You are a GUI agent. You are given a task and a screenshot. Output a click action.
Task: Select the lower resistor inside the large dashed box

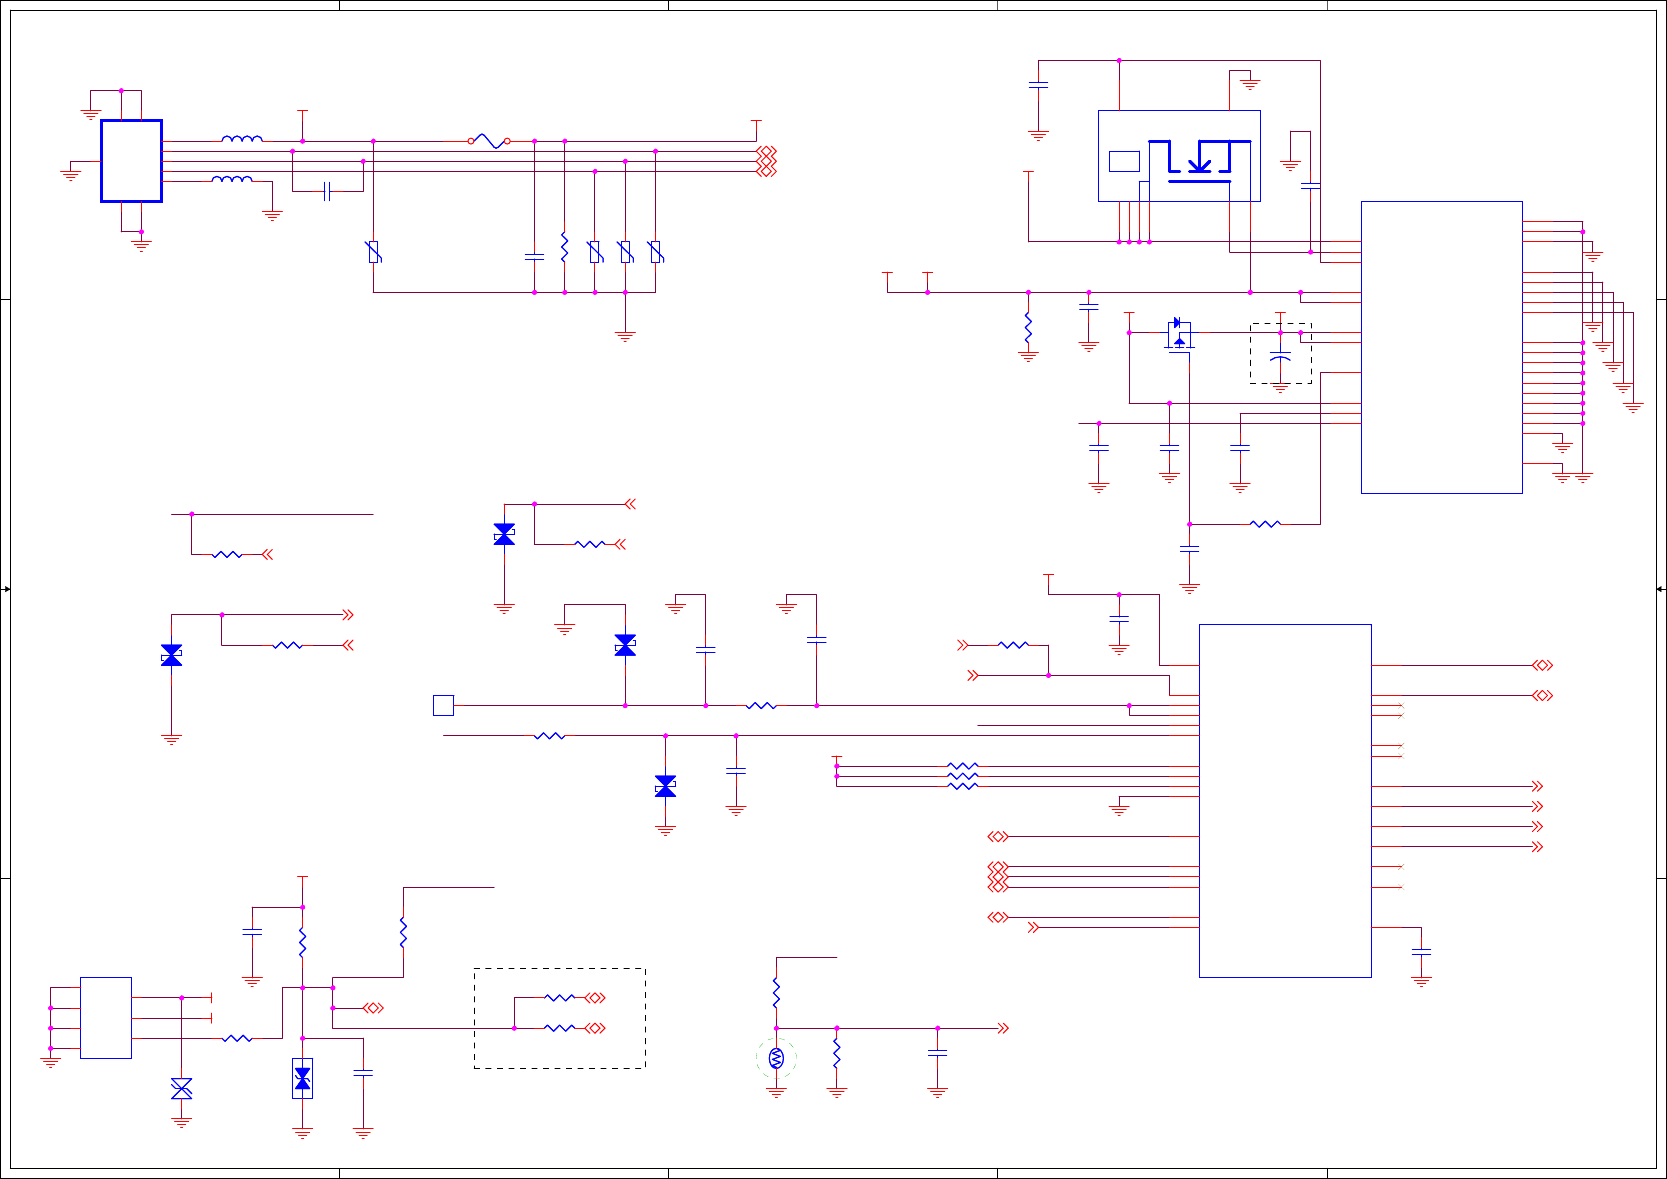pos(559,1027)
